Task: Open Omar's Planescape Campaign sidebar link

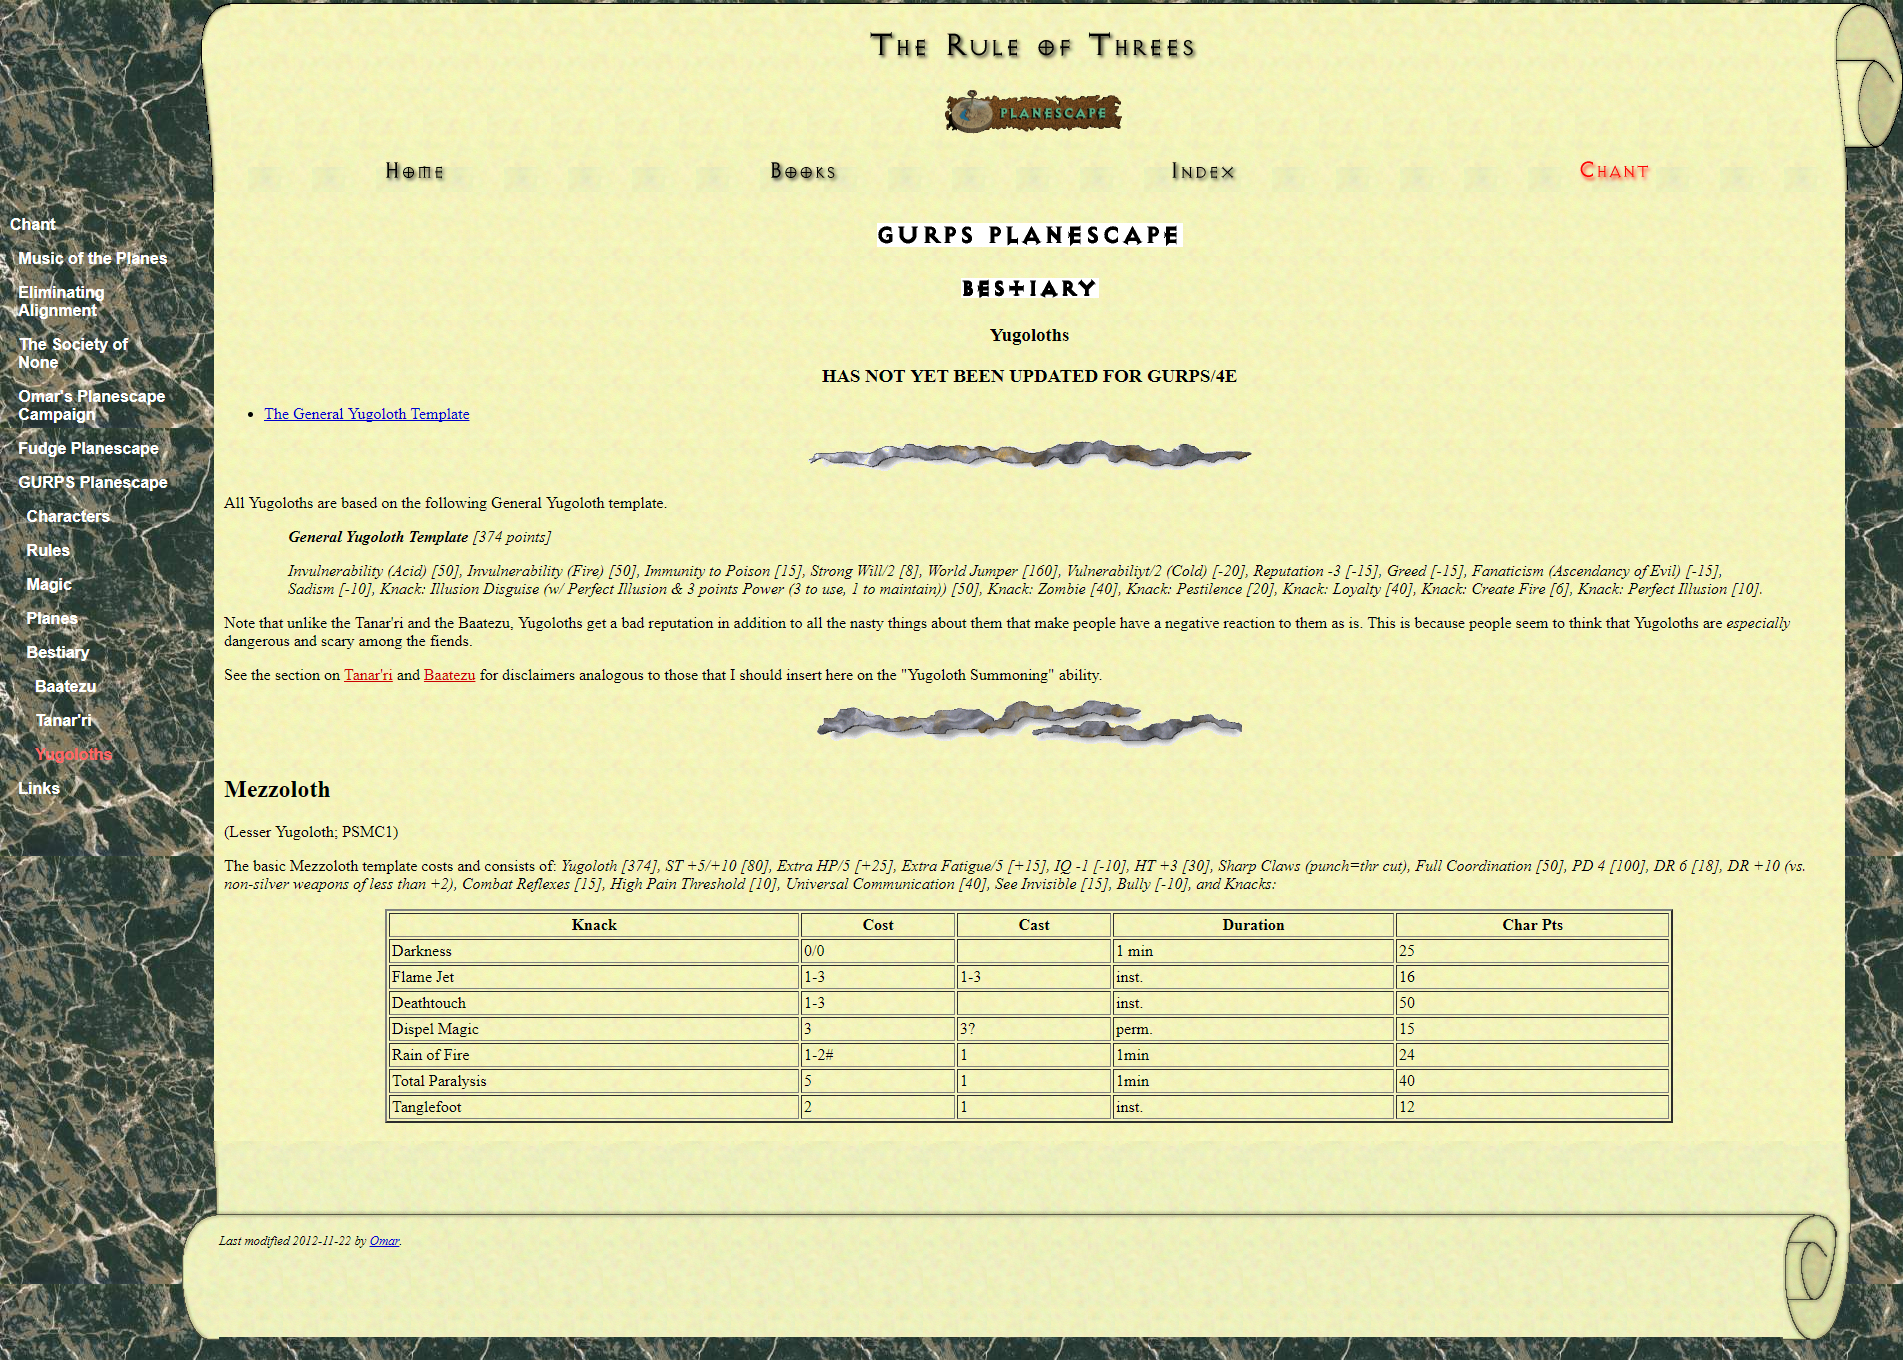Action: 91,405
